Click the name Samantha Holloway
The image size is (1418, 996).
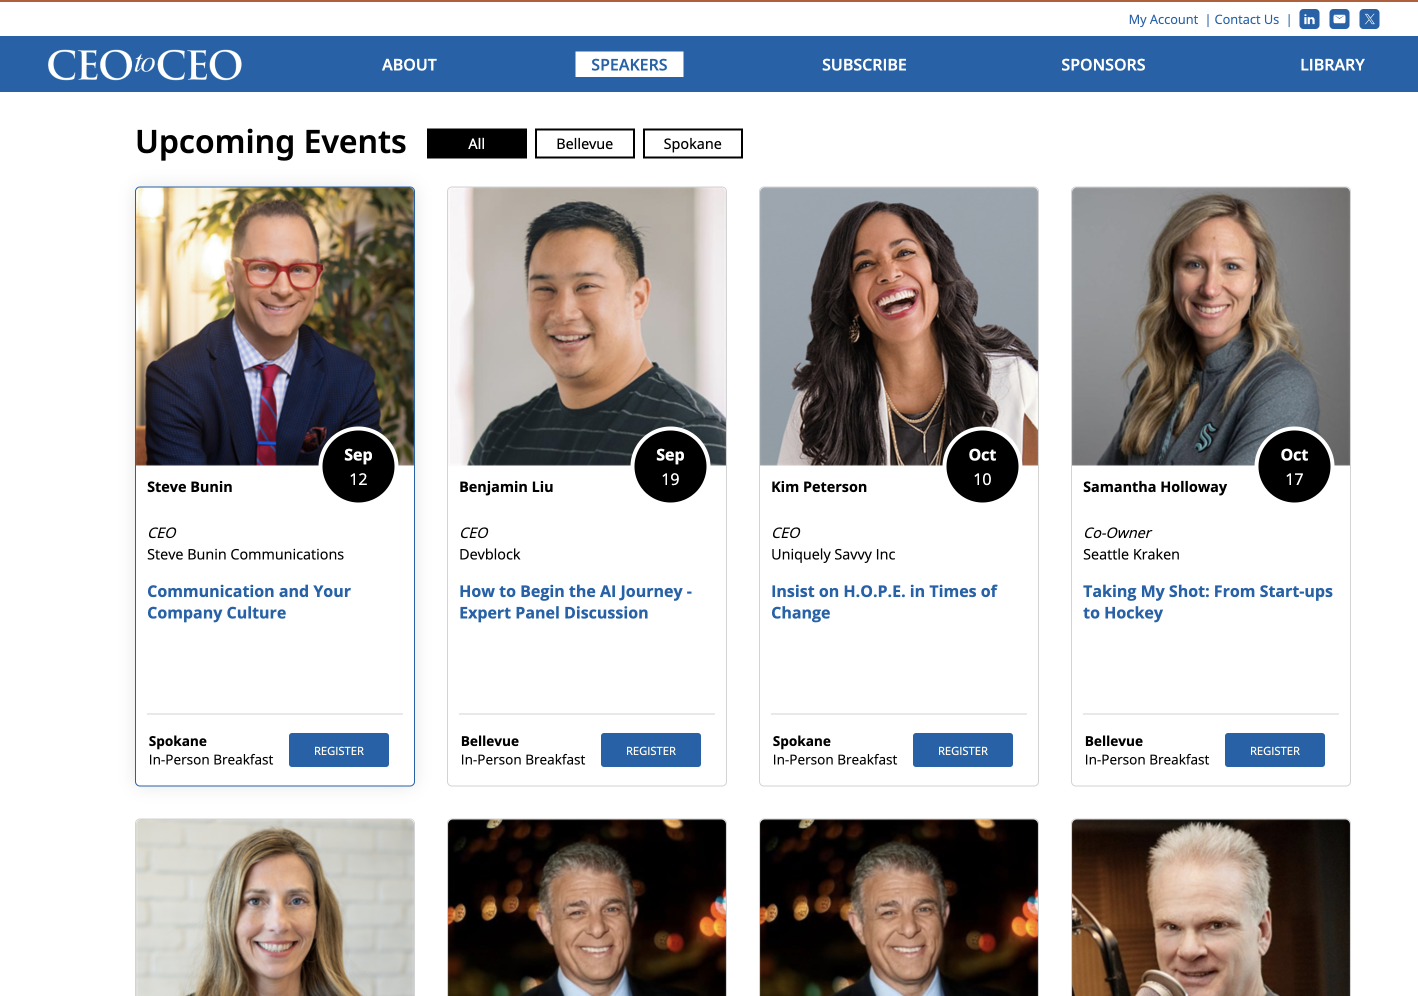pos(1155,487)
